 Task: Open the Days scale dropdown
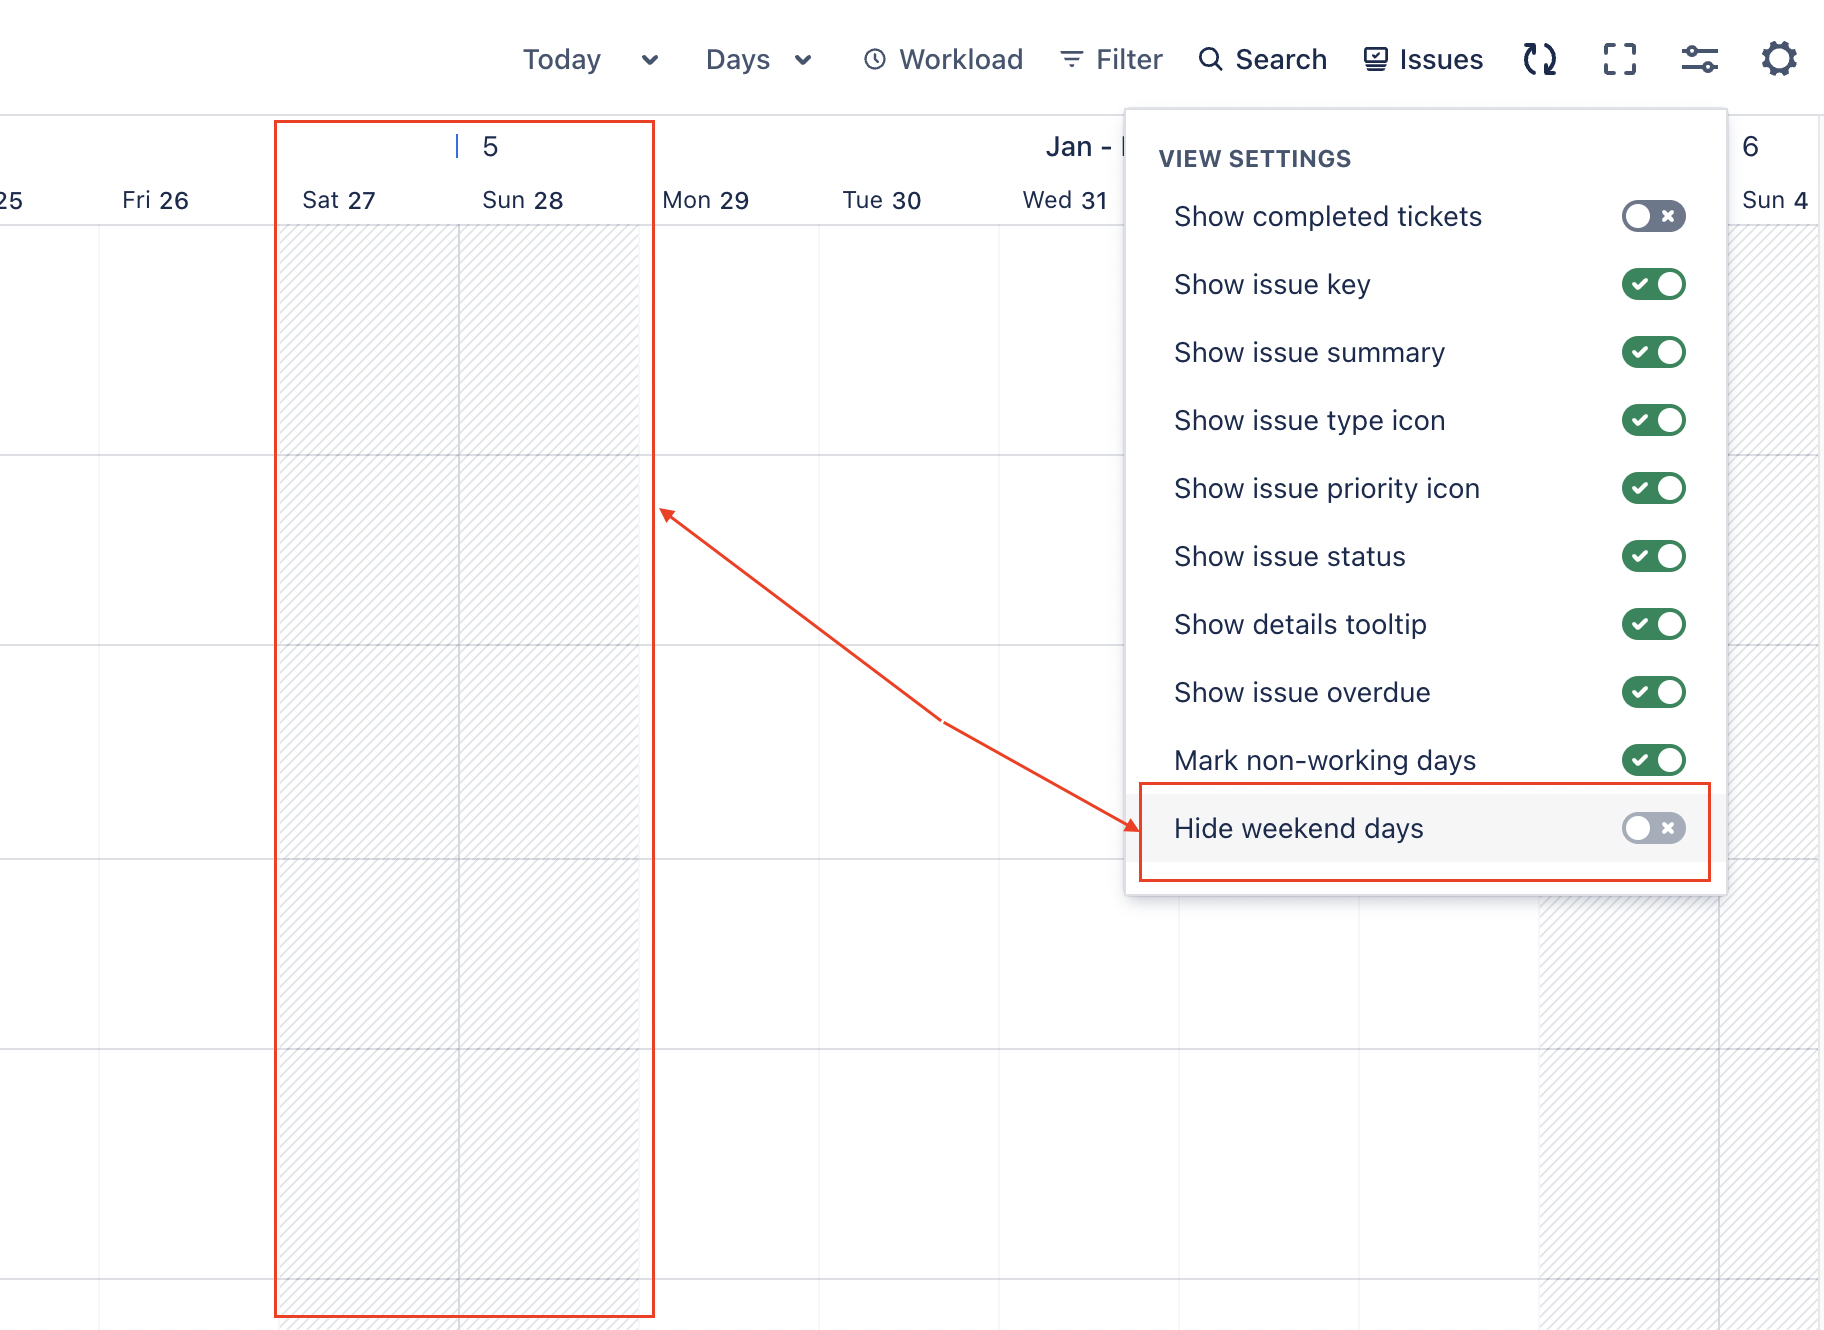(758, 60)
